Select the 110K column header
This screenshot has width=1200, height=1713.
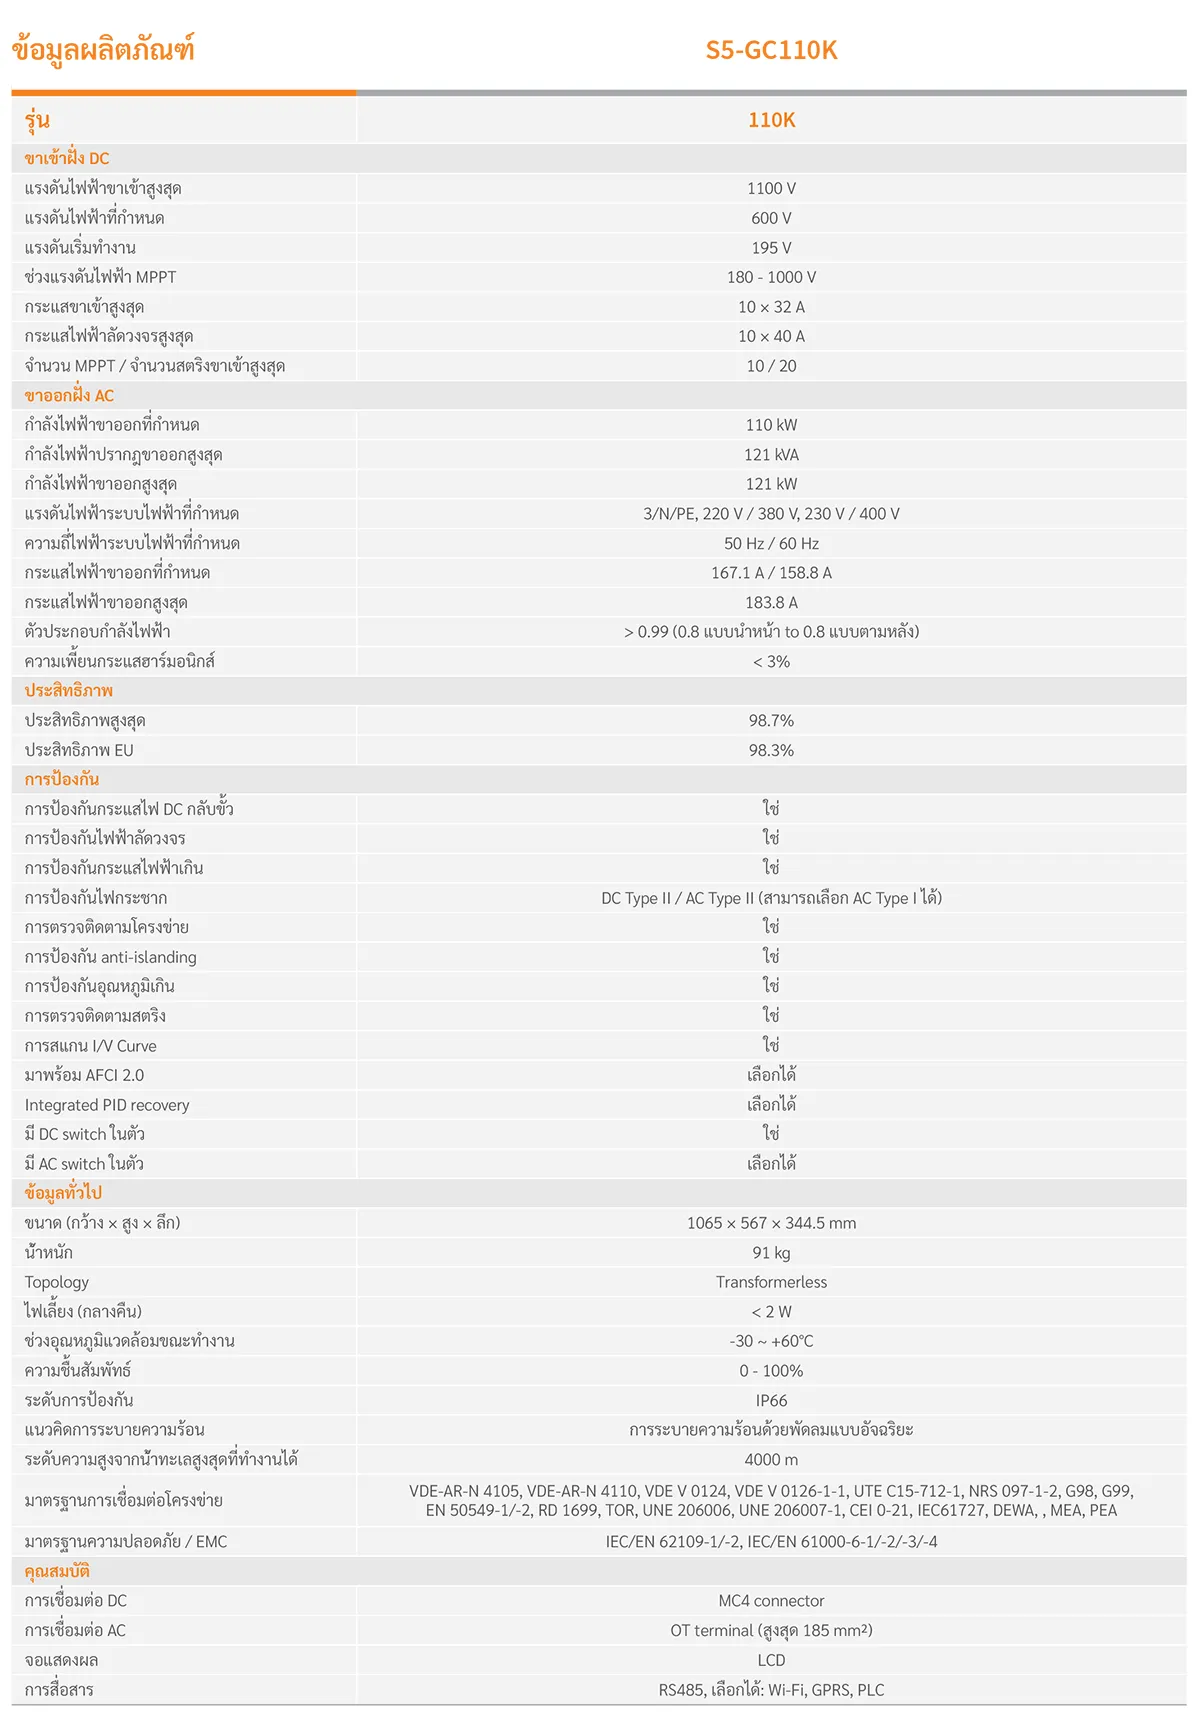771,120
